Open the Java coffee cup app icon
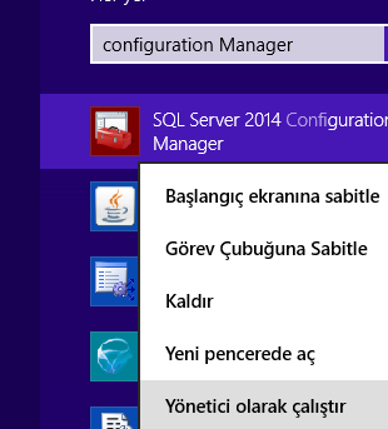 (114, 206)
